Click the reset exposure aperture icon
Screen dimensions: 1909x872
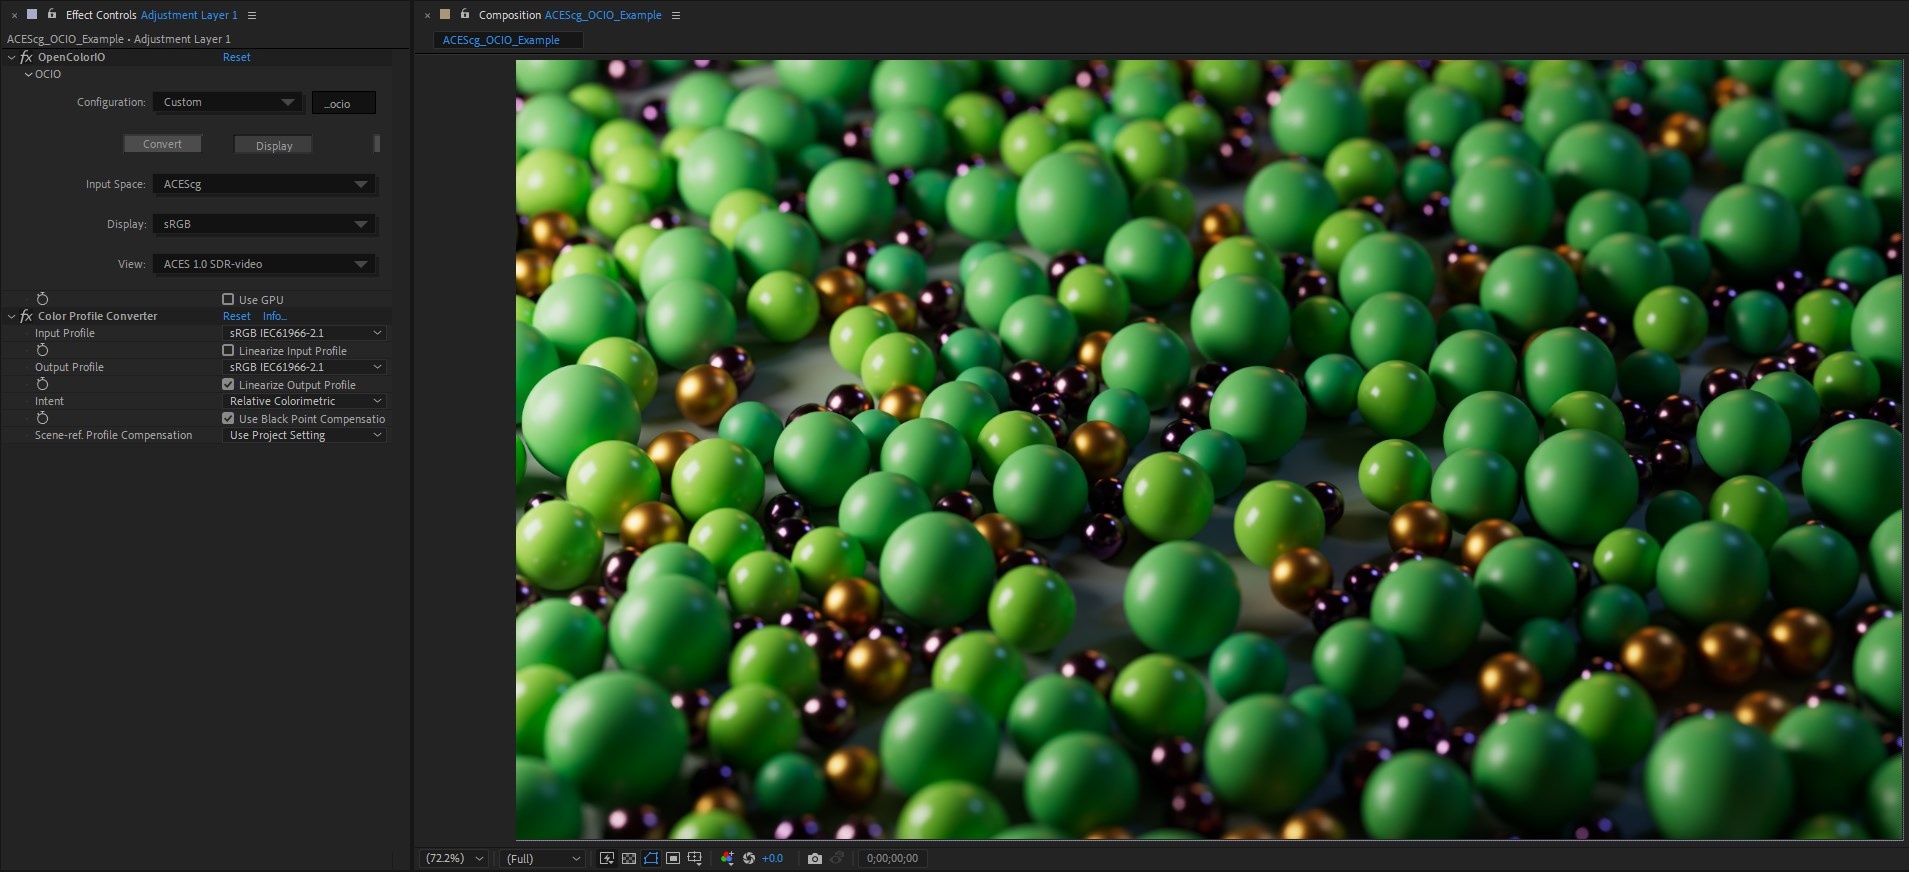coord(748,858)
